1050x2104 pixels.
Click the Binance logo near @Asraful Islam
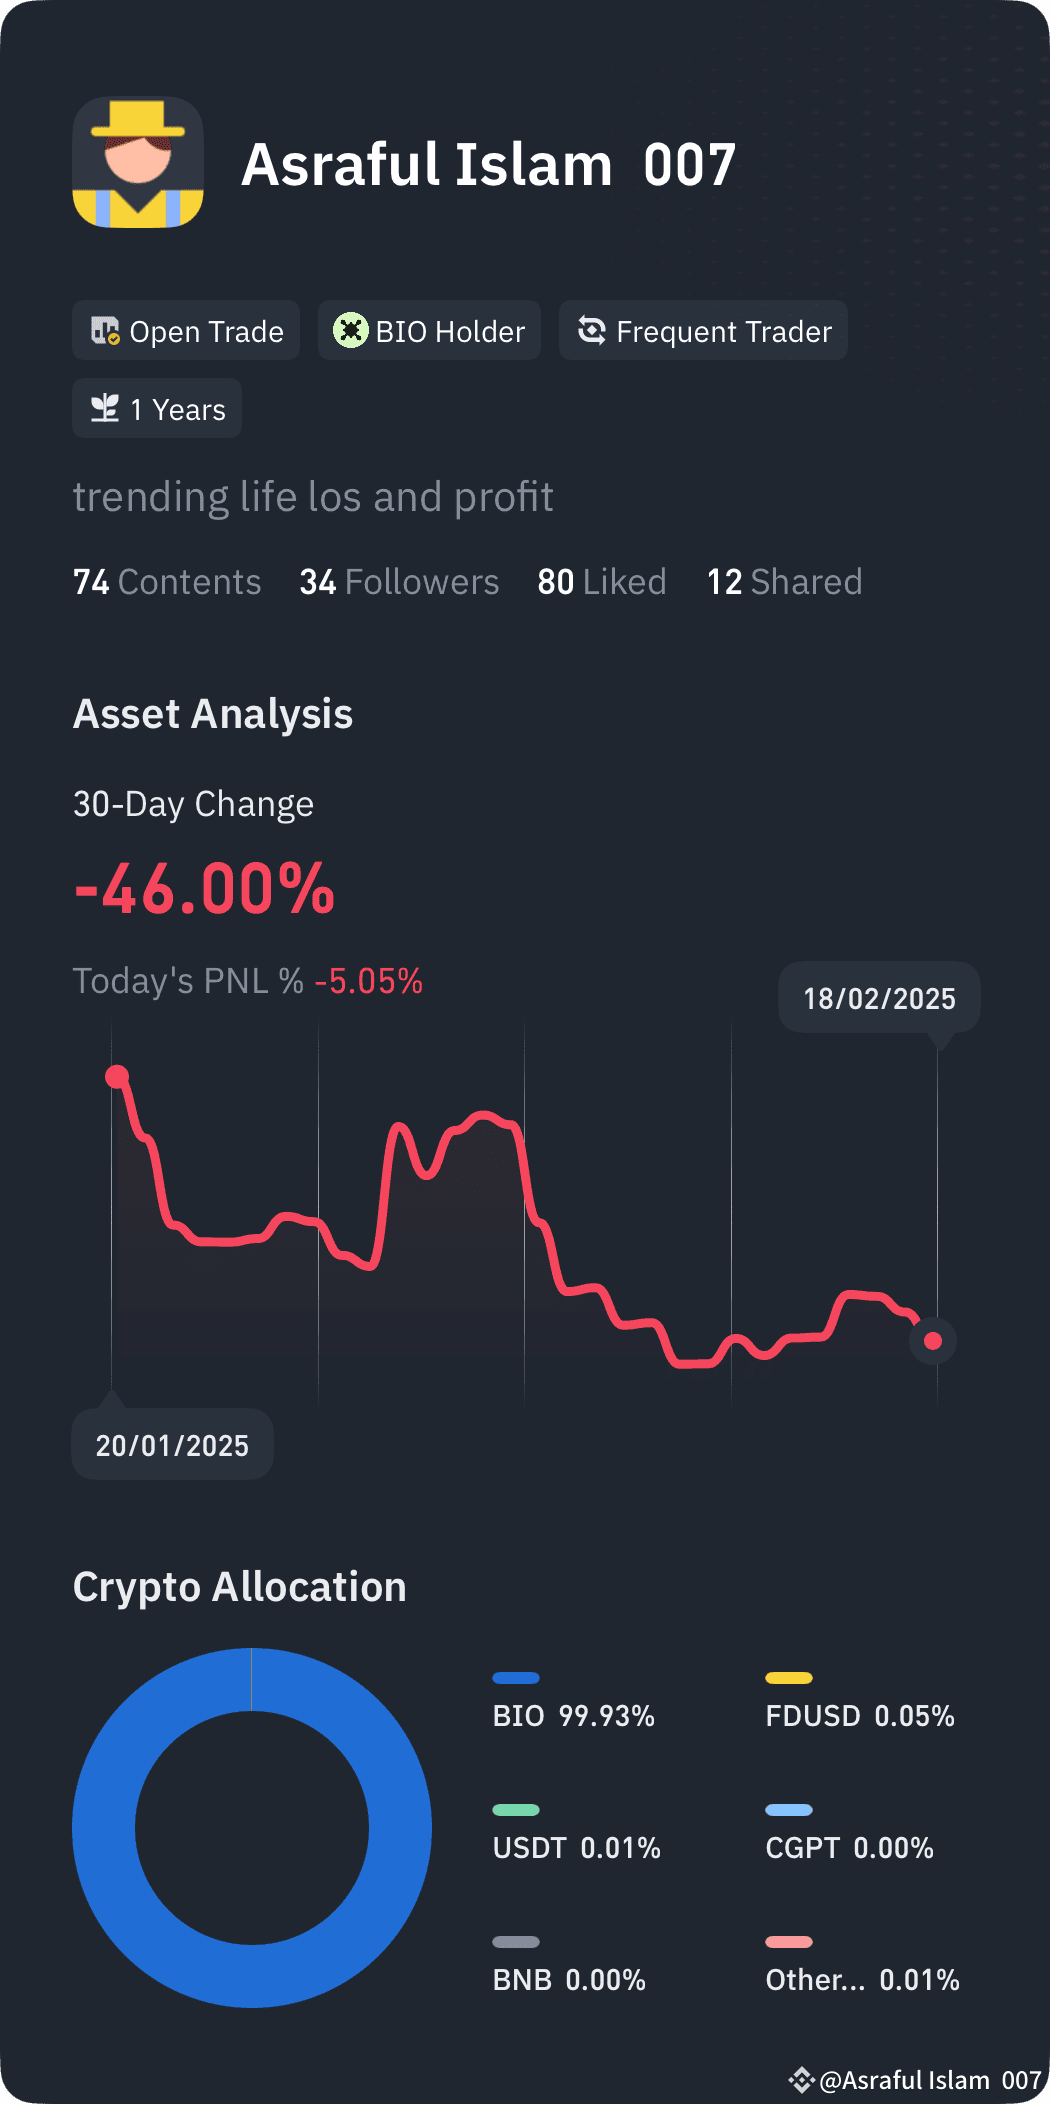801,2080
